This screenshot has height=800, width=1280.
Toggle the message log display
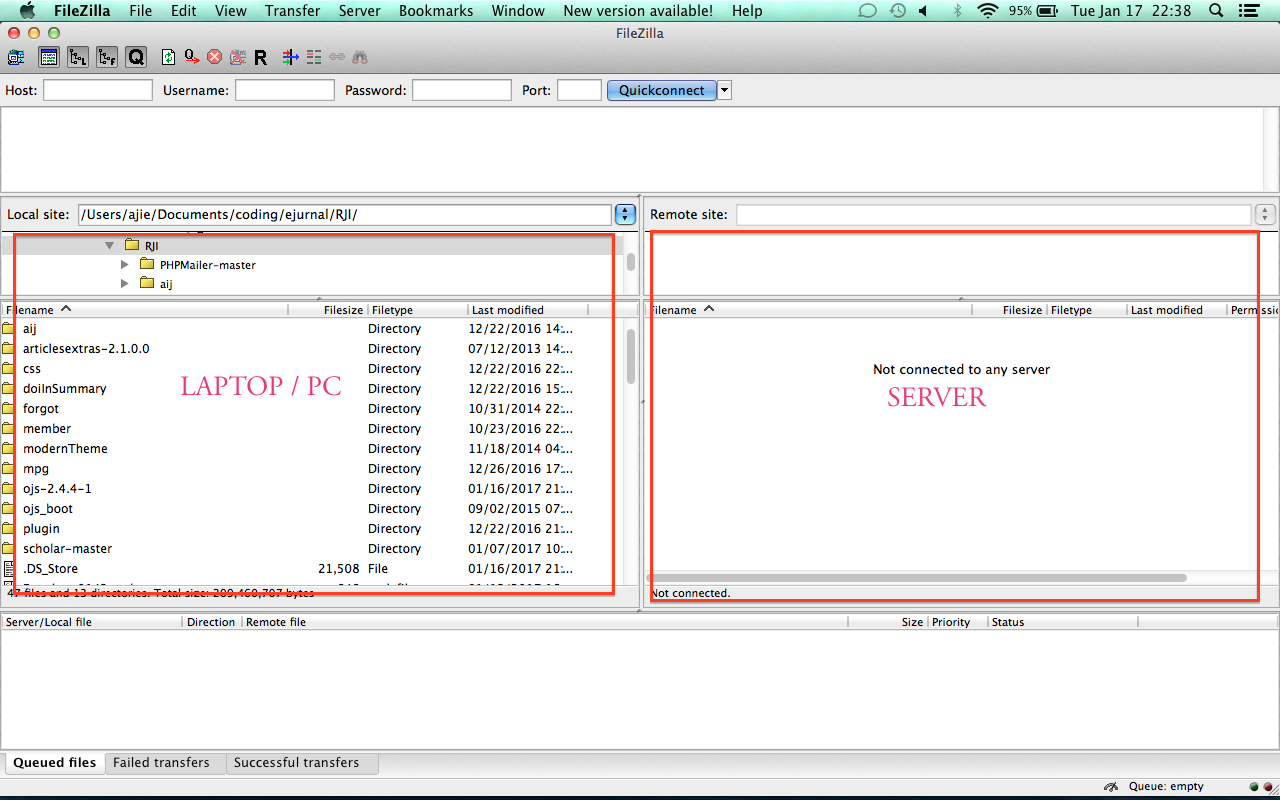49,57
